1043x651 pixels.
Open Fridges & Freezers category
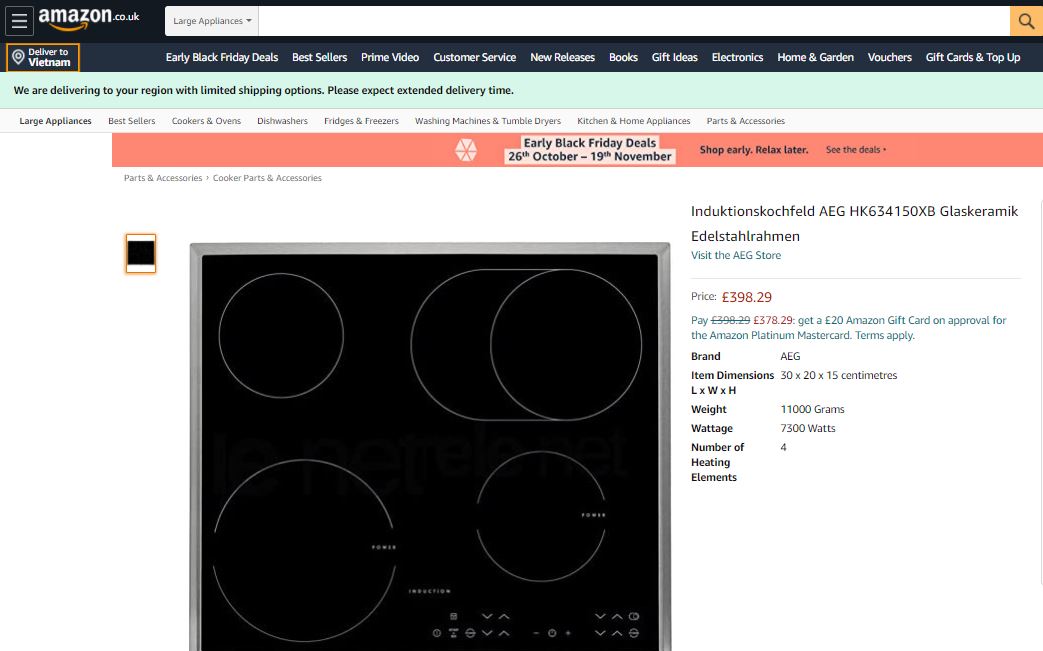(361, 121)
